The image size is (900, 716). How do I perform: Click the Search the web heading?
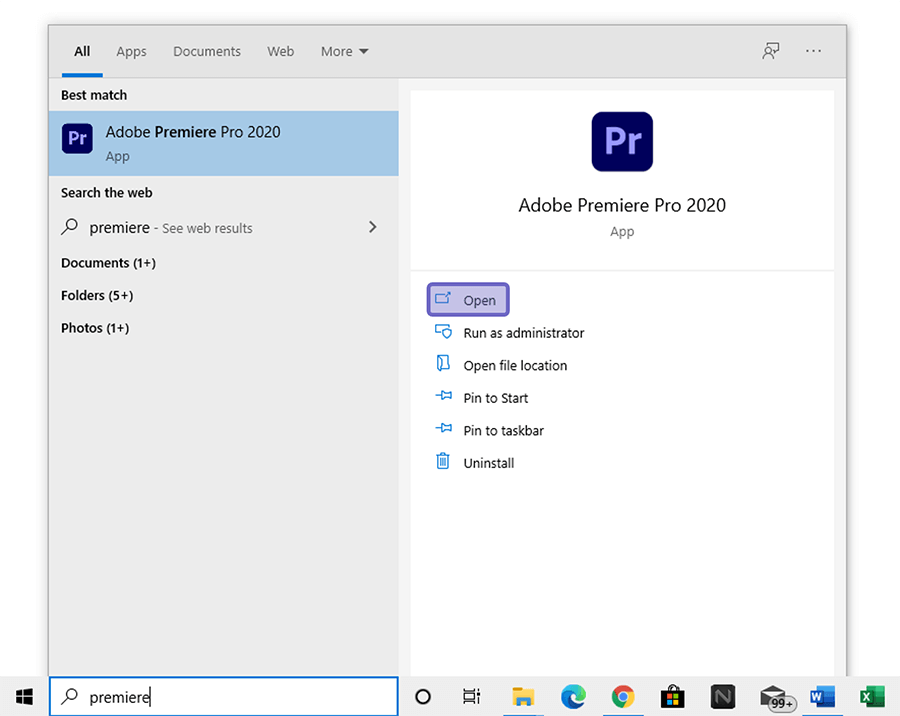(107, 193)
